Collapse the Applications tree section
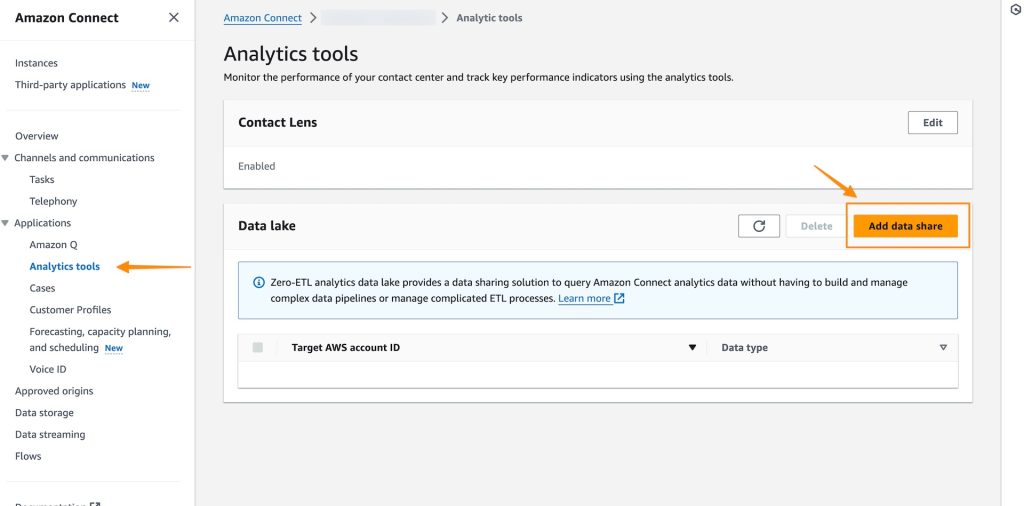Image resolution: width=1024 pixels, height=506 pixels. point(6,223)
